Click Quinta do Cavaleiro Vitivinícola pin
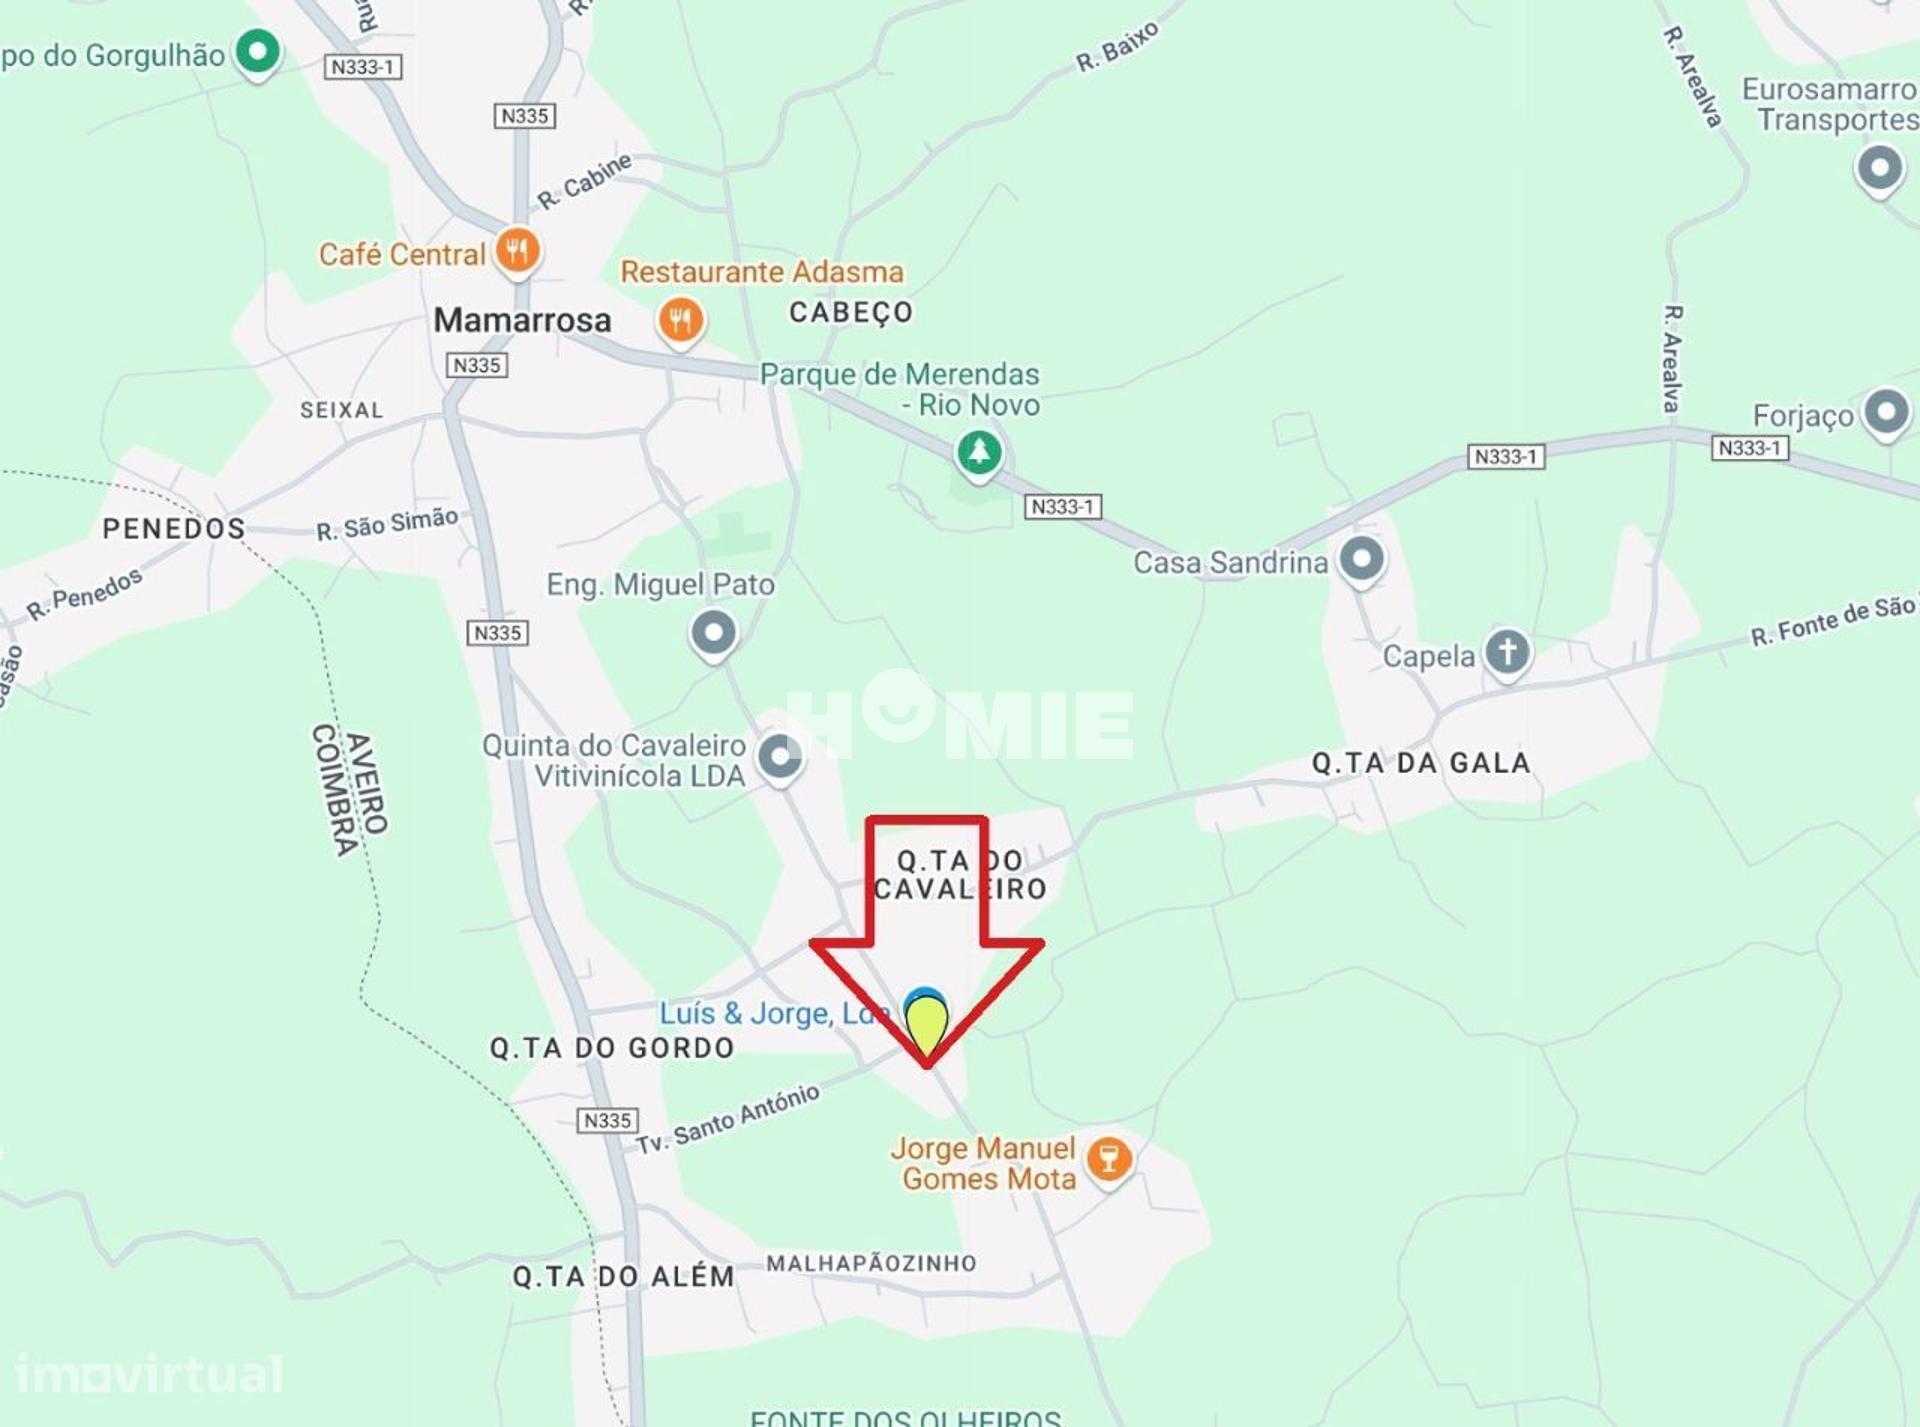Screen dimensions: 1920x1427 tap(779, 758)
